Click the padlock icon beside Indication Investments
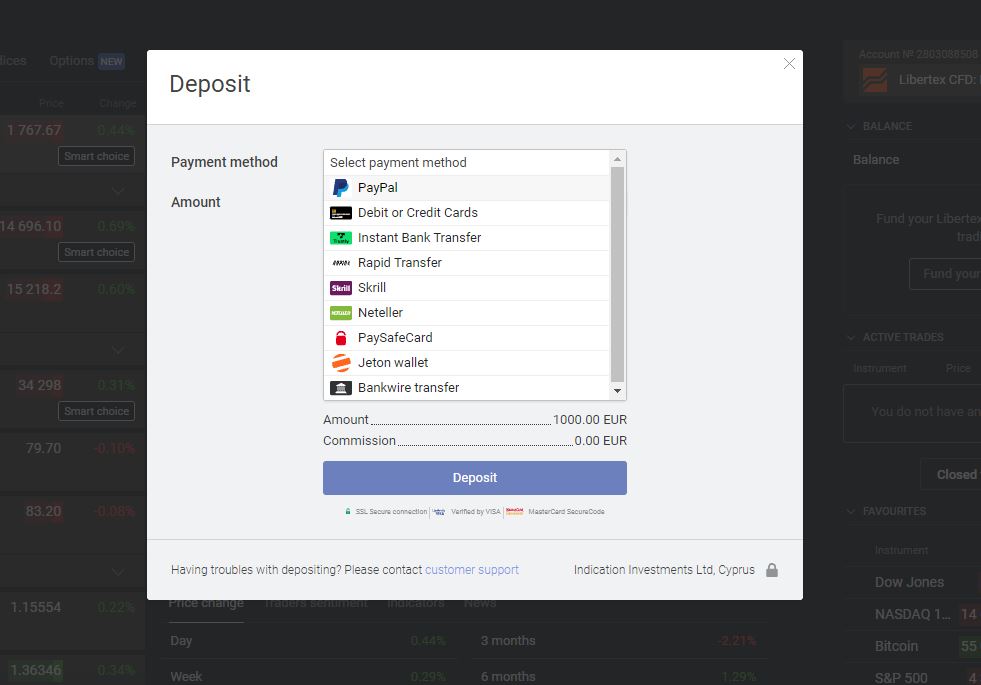This screenshot has height=685, width=981. 772,570
